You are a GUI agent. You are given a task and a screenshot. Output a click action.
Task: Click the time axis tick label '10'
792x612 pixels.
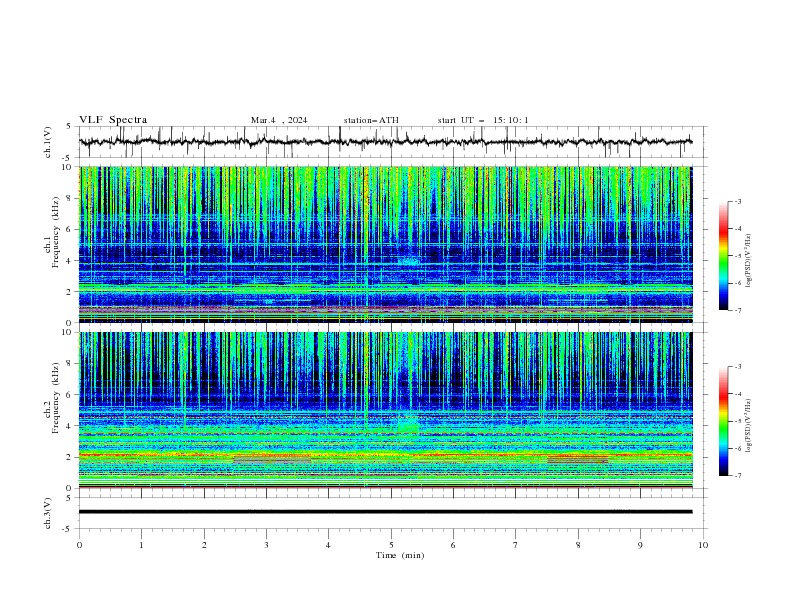[x=703, y=545]
